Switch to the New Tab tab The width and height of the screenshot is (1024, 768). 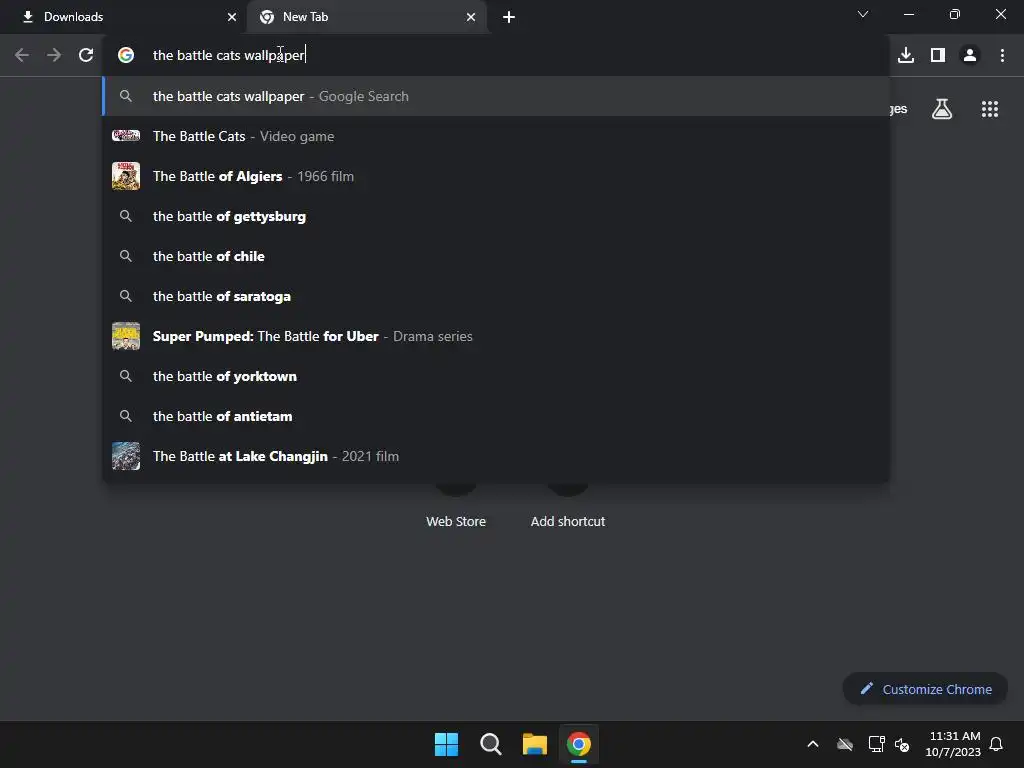(x=366, y=17)
